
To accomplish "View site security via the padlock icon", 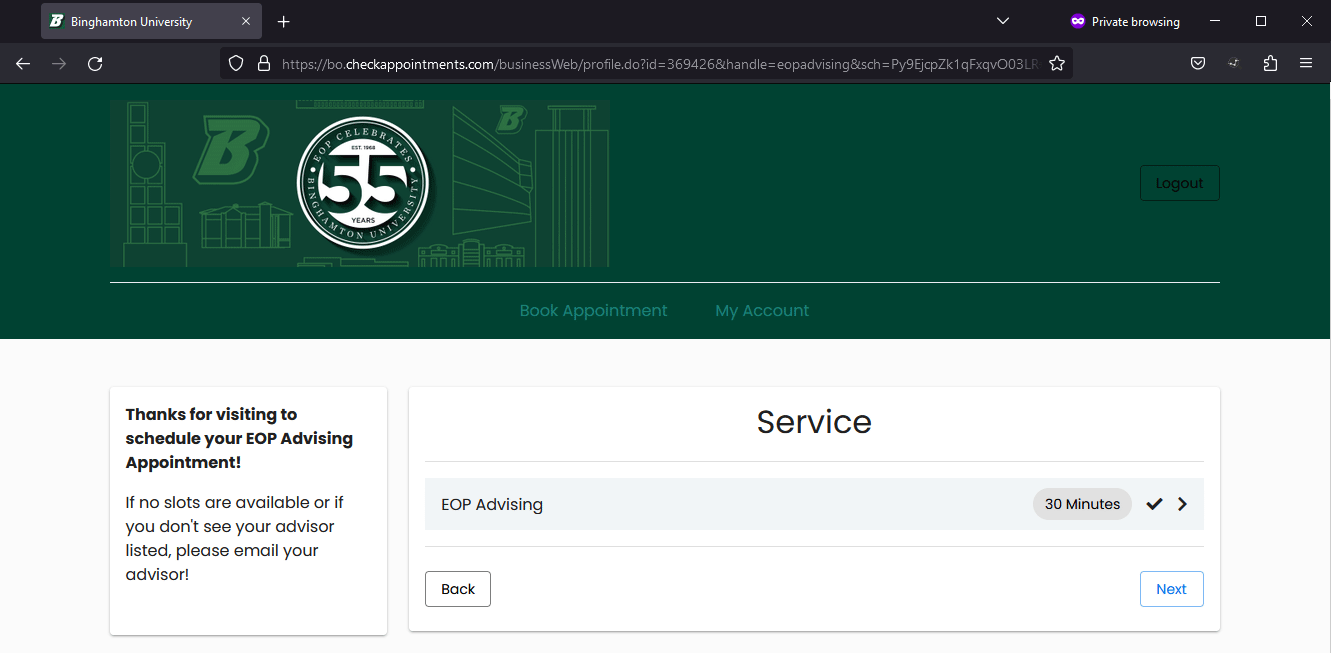I will [x=264, y=64].
